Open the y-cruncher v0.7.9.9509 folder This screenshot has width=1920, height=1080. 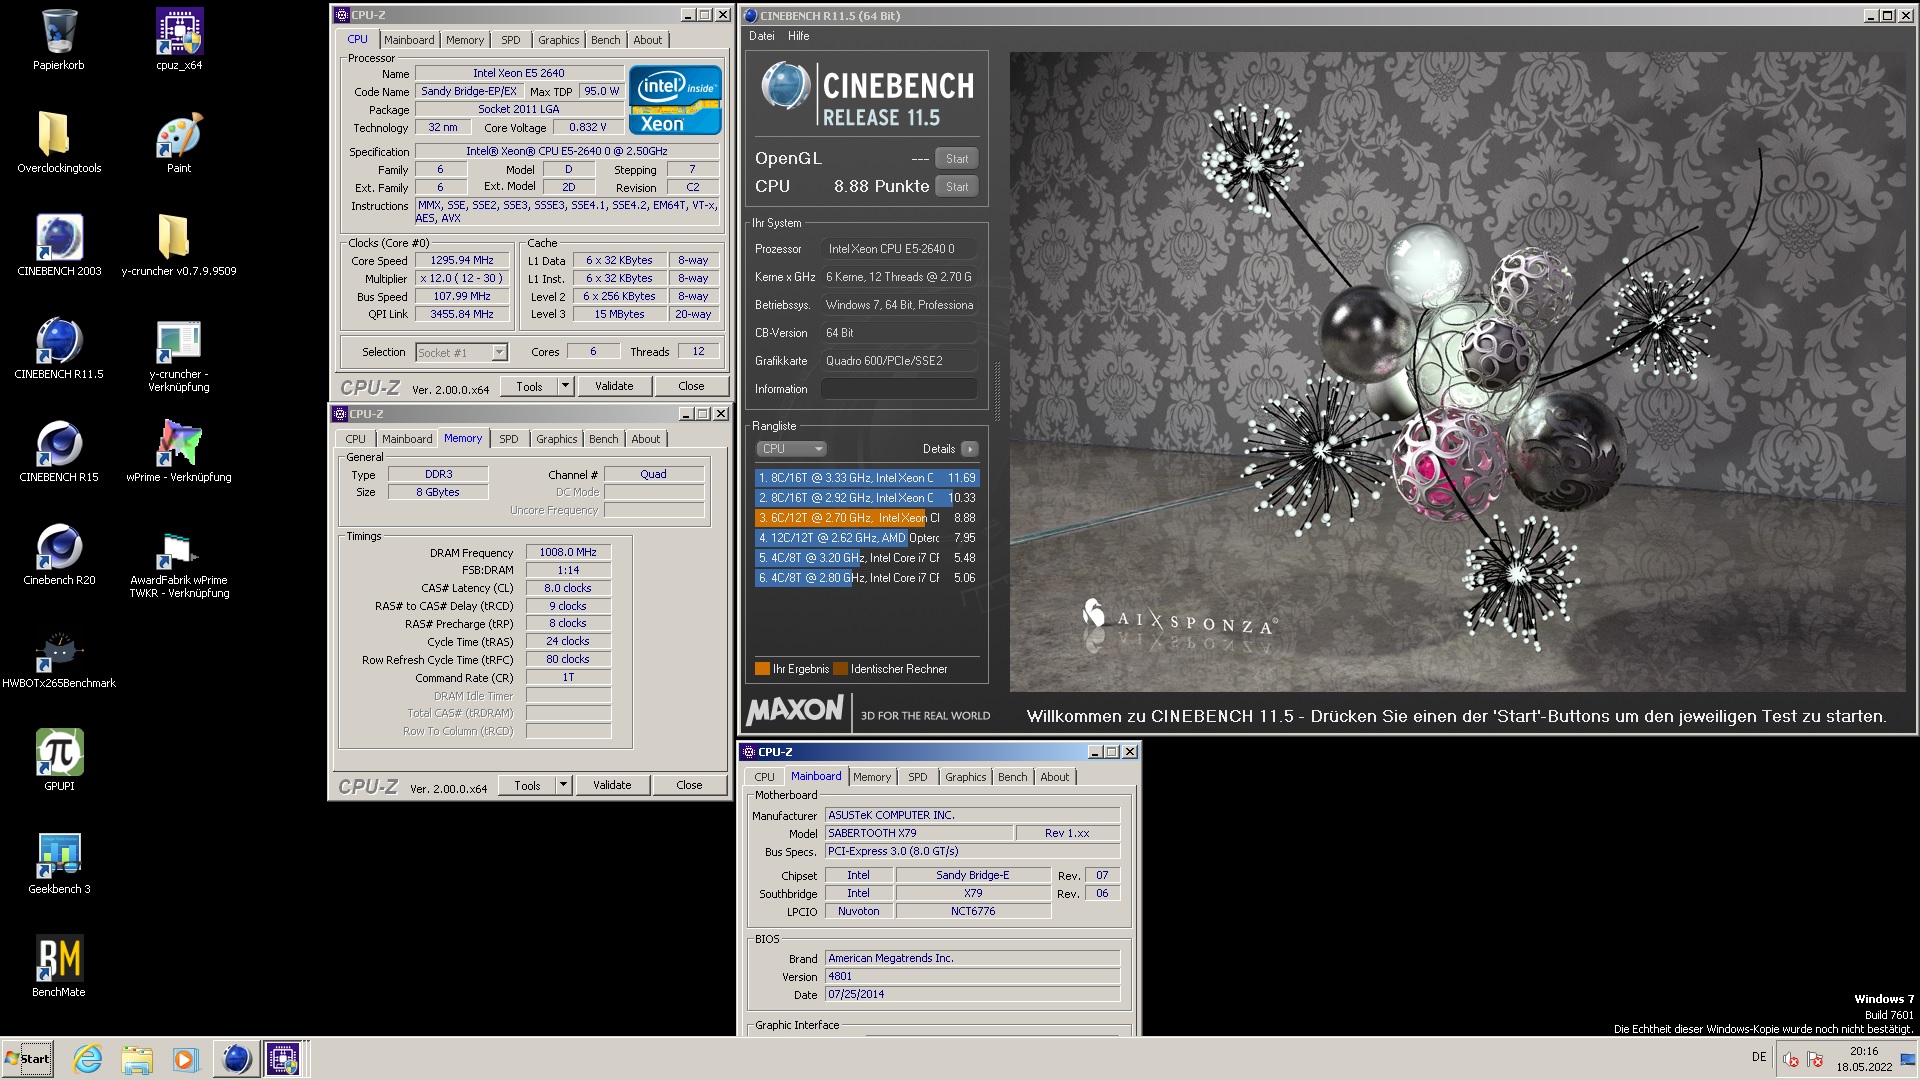click(x=179, y=246)
